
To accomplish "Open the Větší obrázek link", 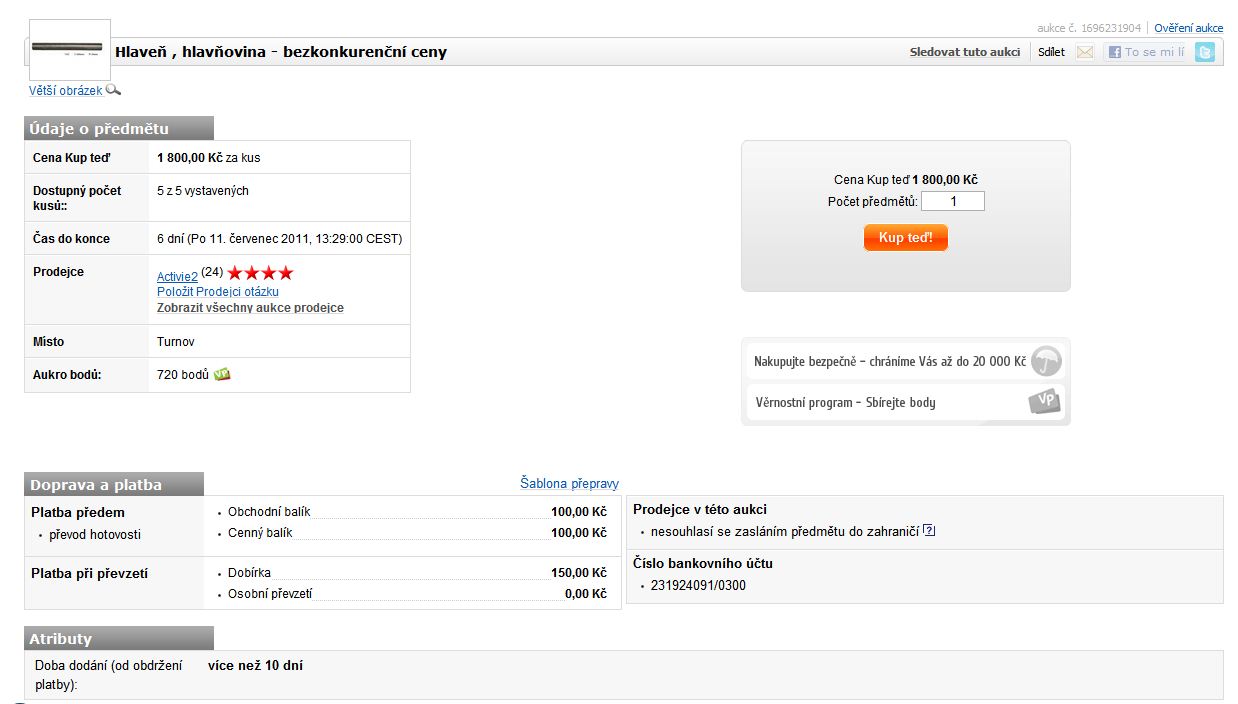I will point(66,91).
